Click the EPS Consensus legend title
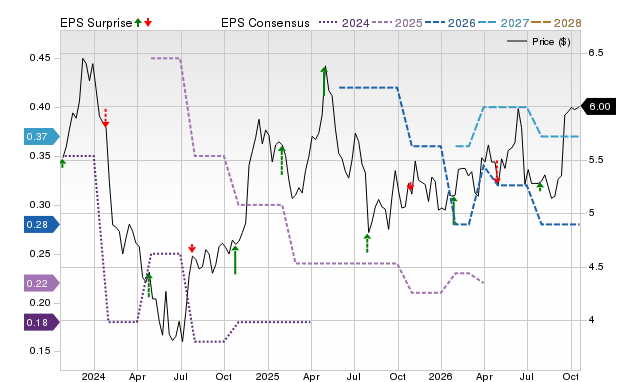The width and height of the screenshot is (640, 382). pyautogui.click(x=265, y=23)
